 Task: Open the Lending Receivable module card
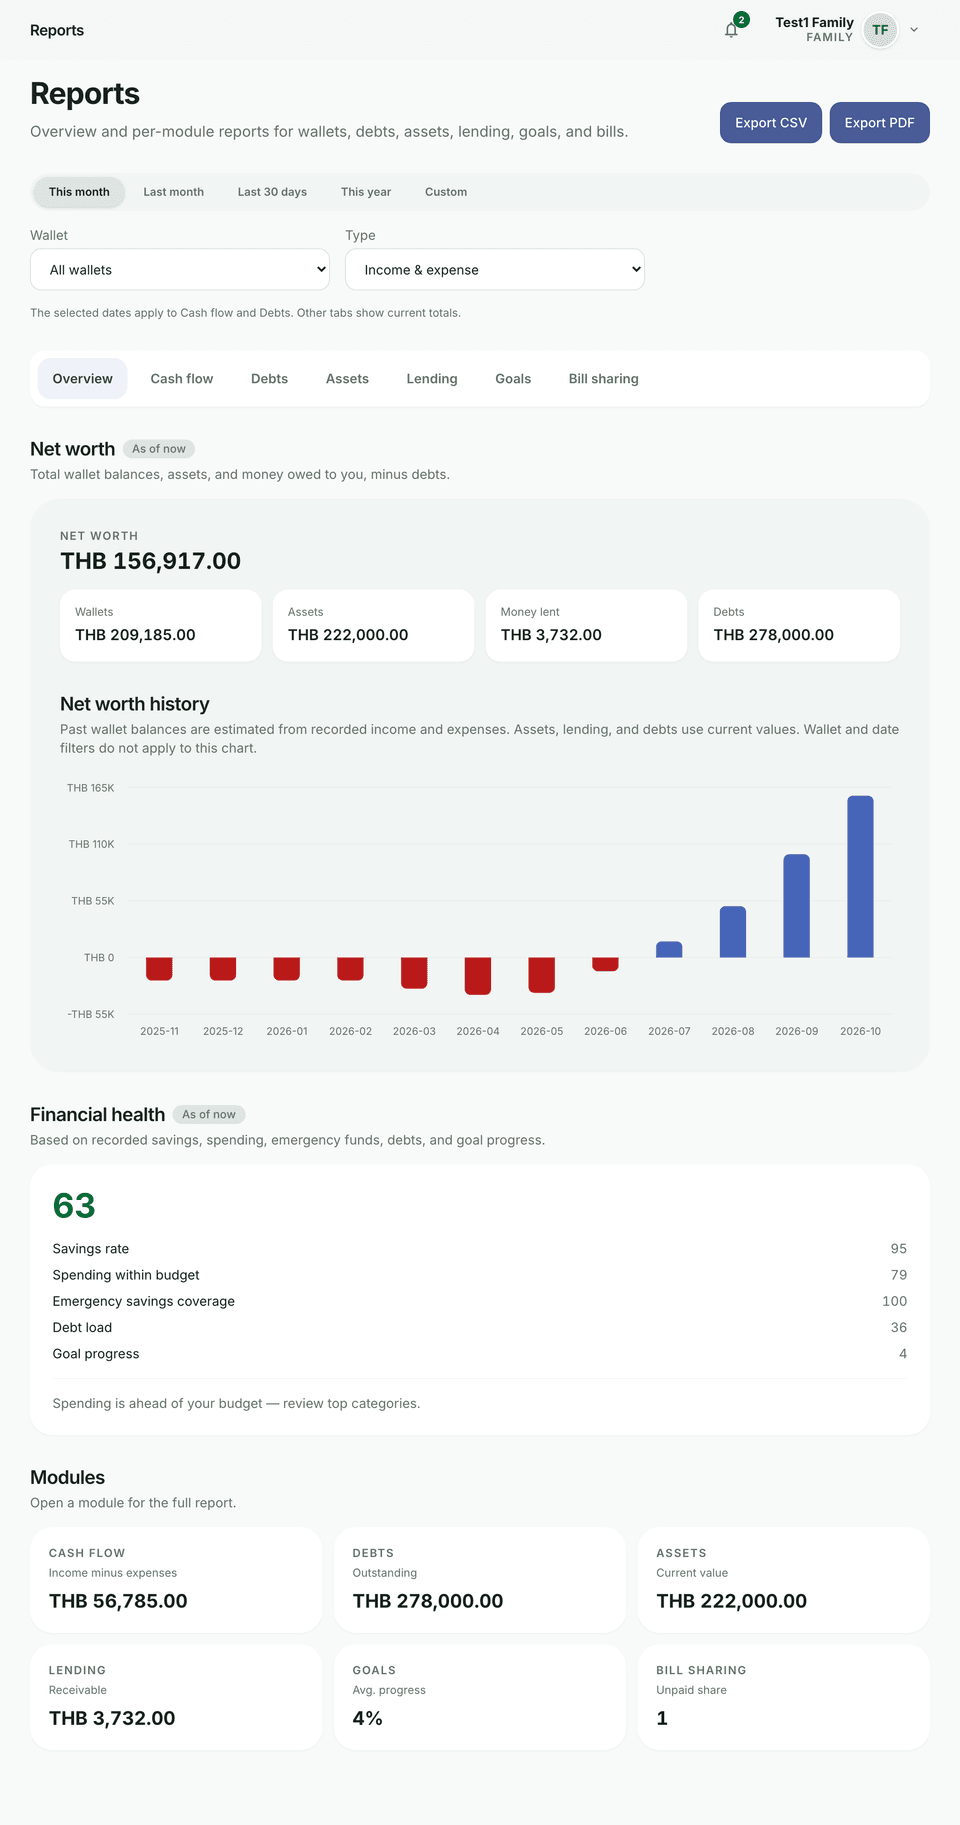click(176, 1697)
